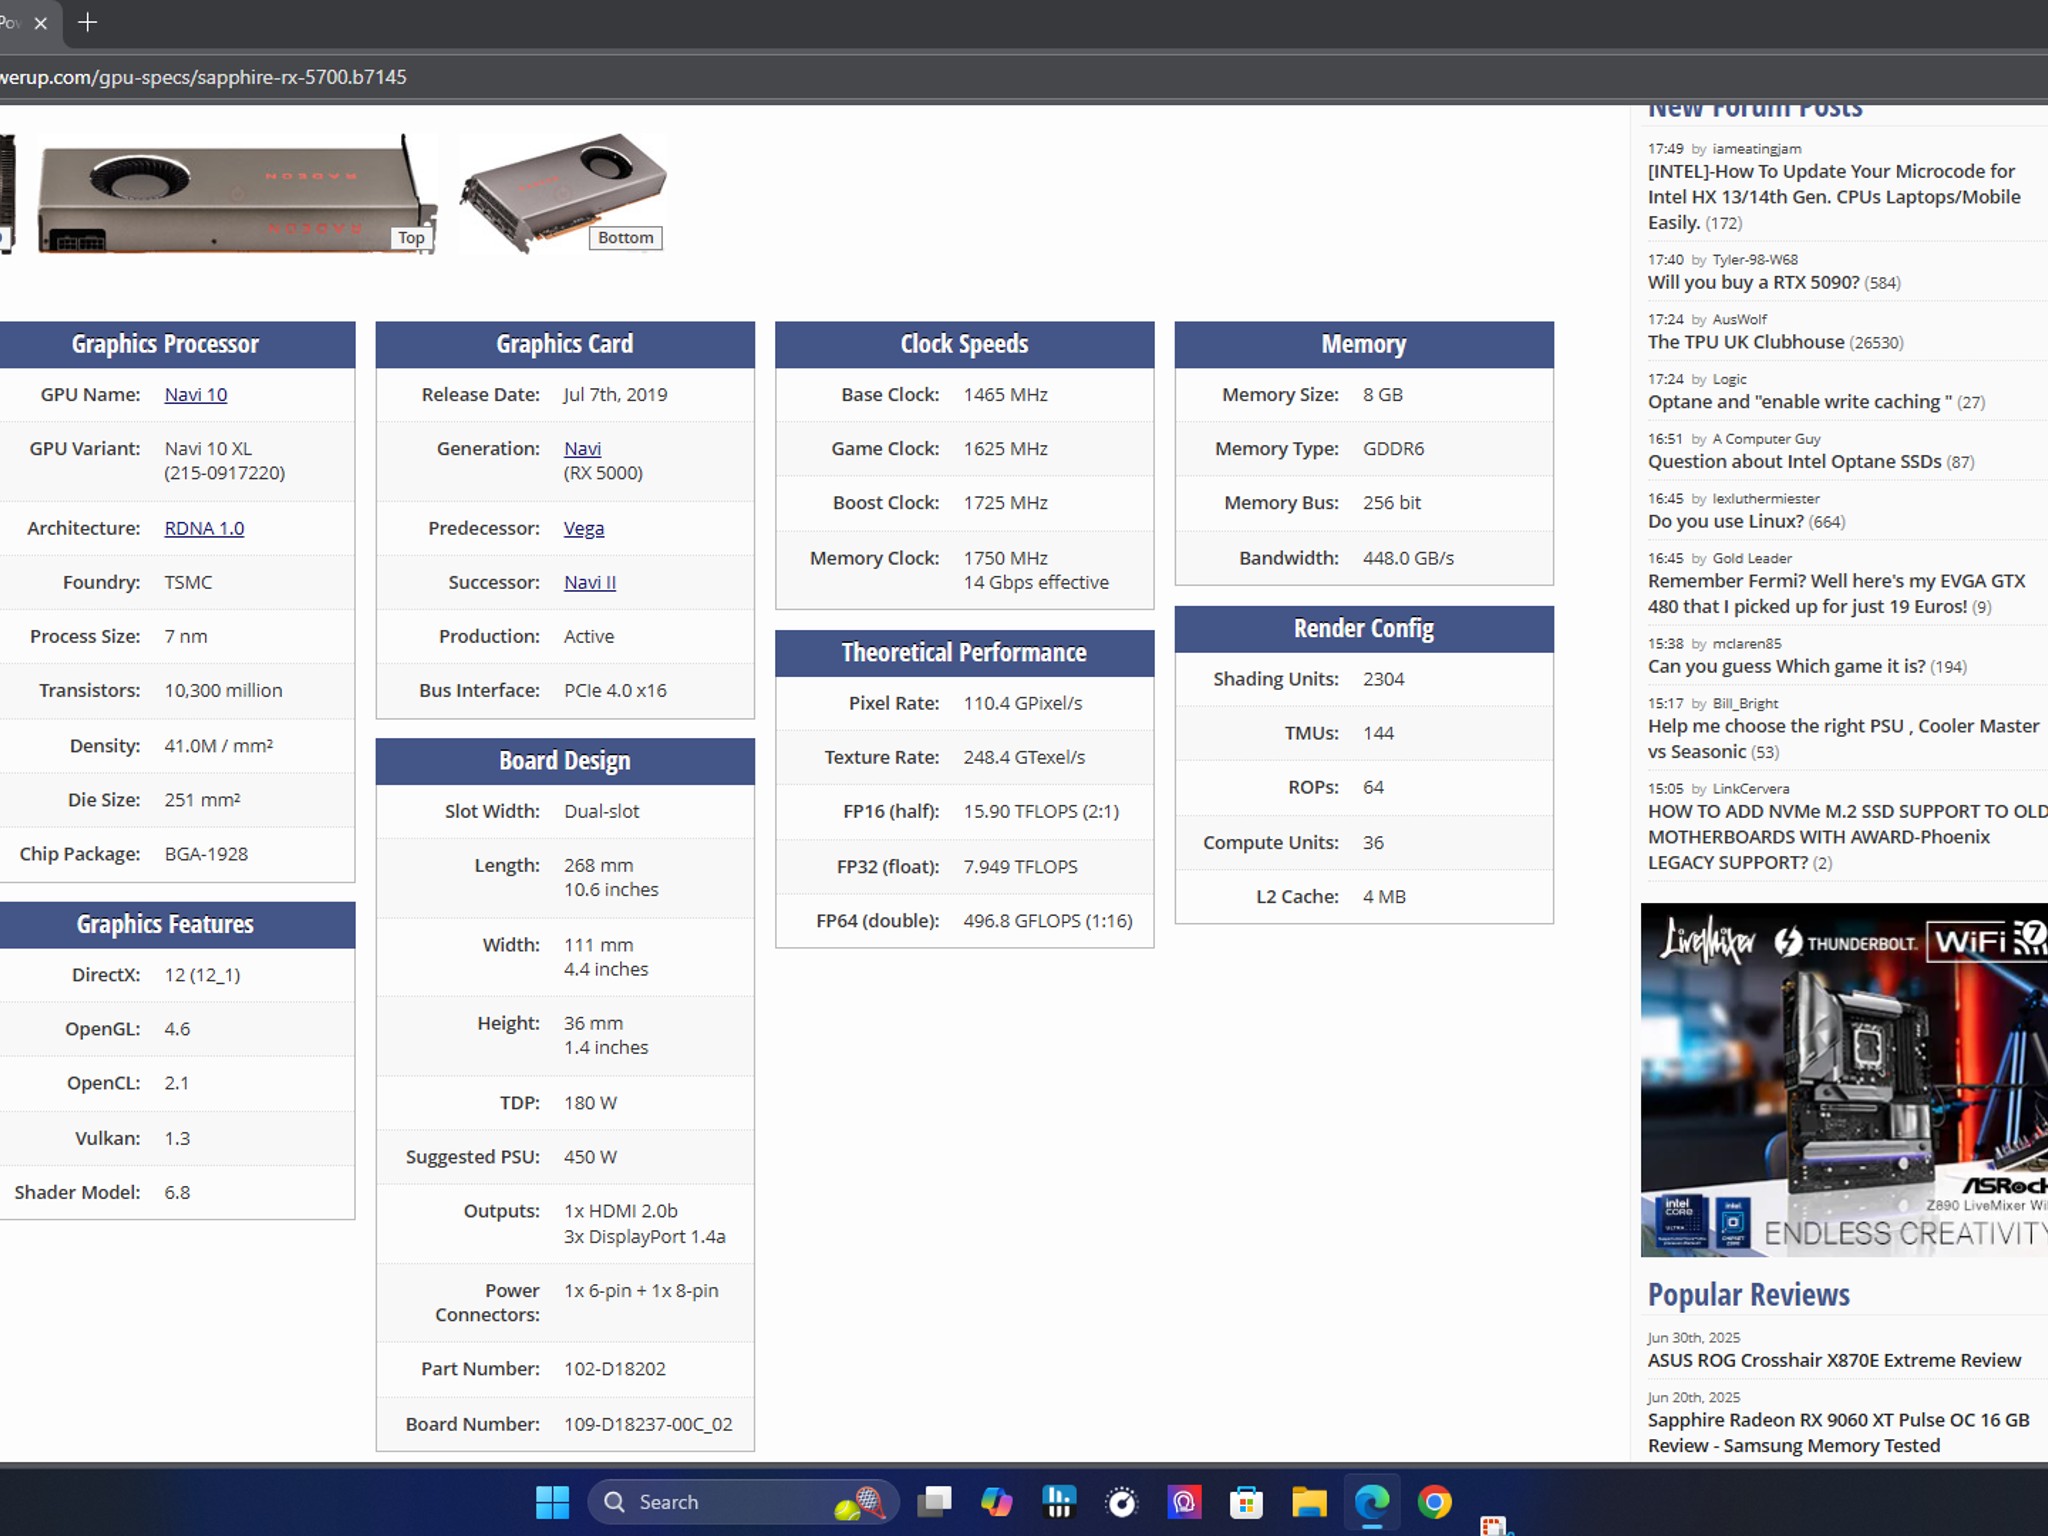Click the Graphics Card section header

pos(565,344)
